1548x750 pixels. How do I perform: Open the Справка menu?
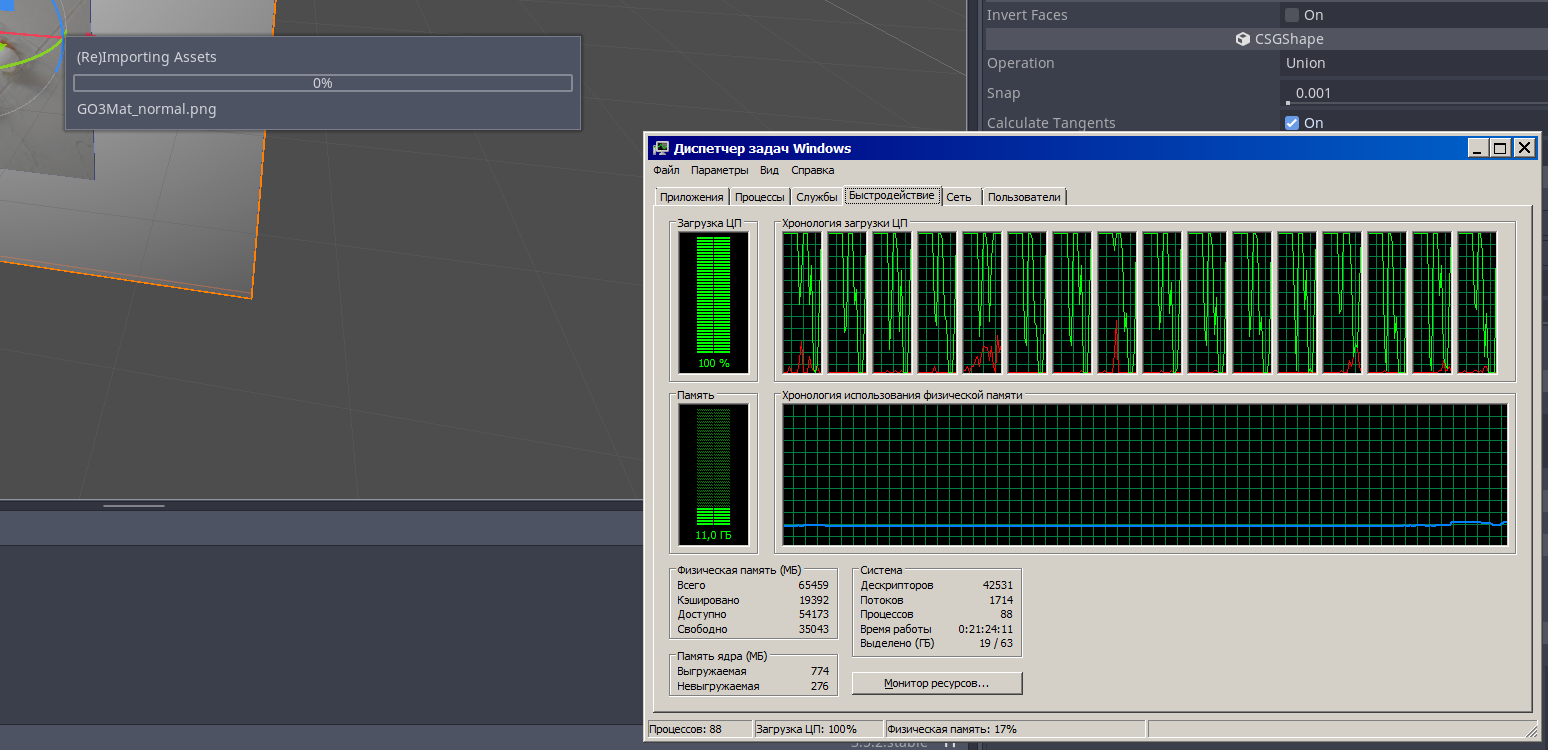tap(812, 170)
